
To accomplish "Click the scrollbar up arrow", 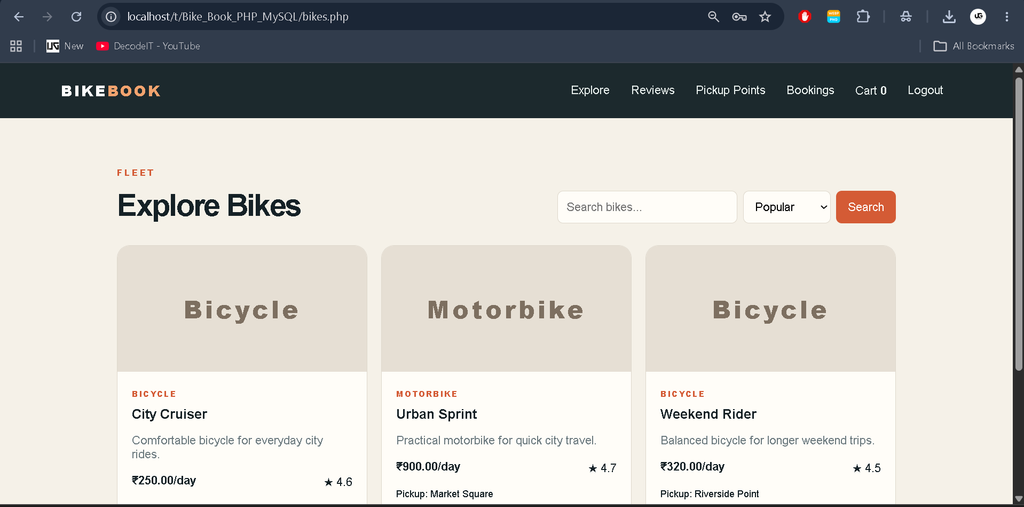I will click(x=1018, y=69).
